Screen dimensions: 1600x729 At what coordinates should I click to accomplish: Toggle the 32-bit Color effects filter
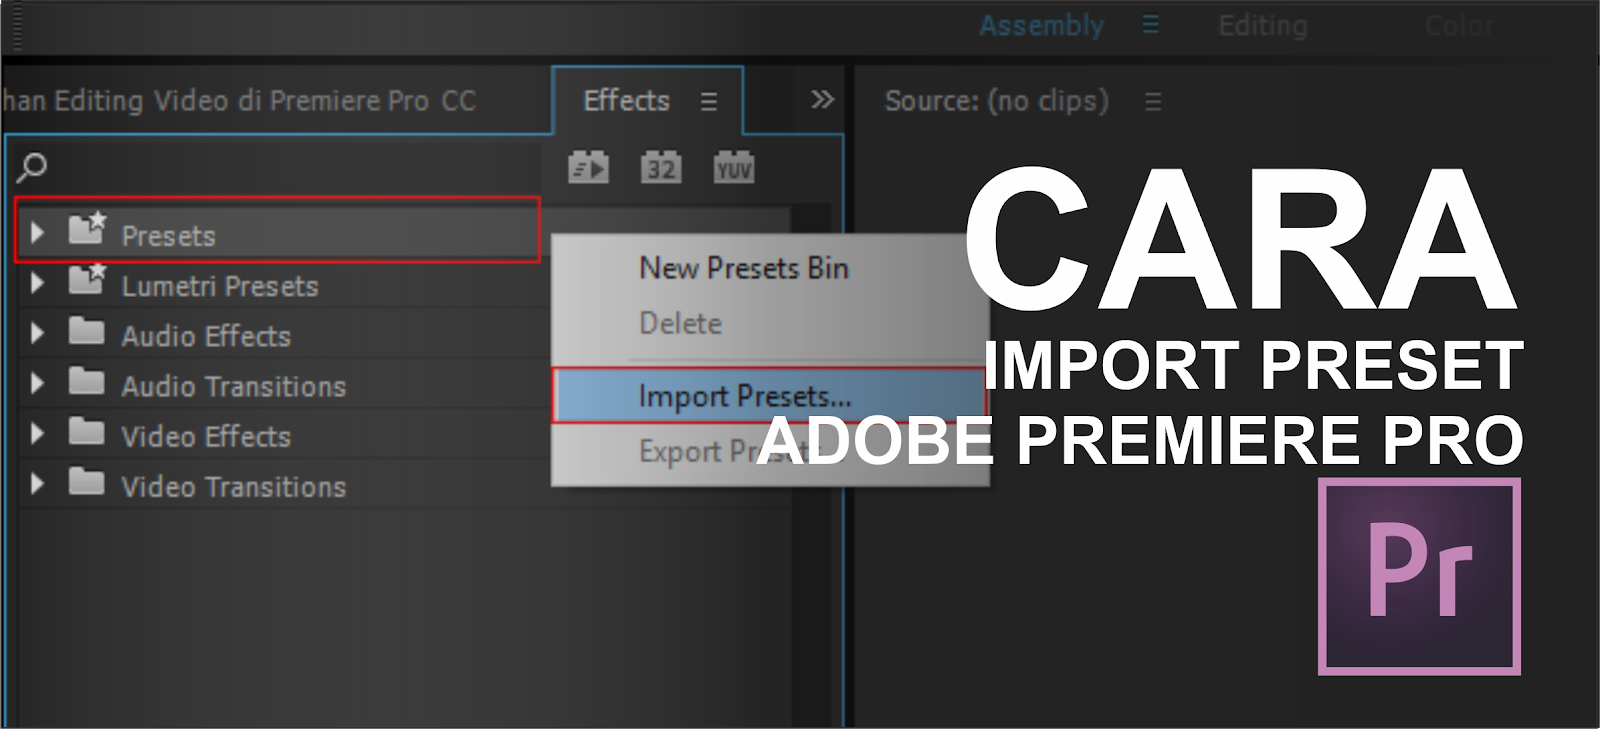661,167
